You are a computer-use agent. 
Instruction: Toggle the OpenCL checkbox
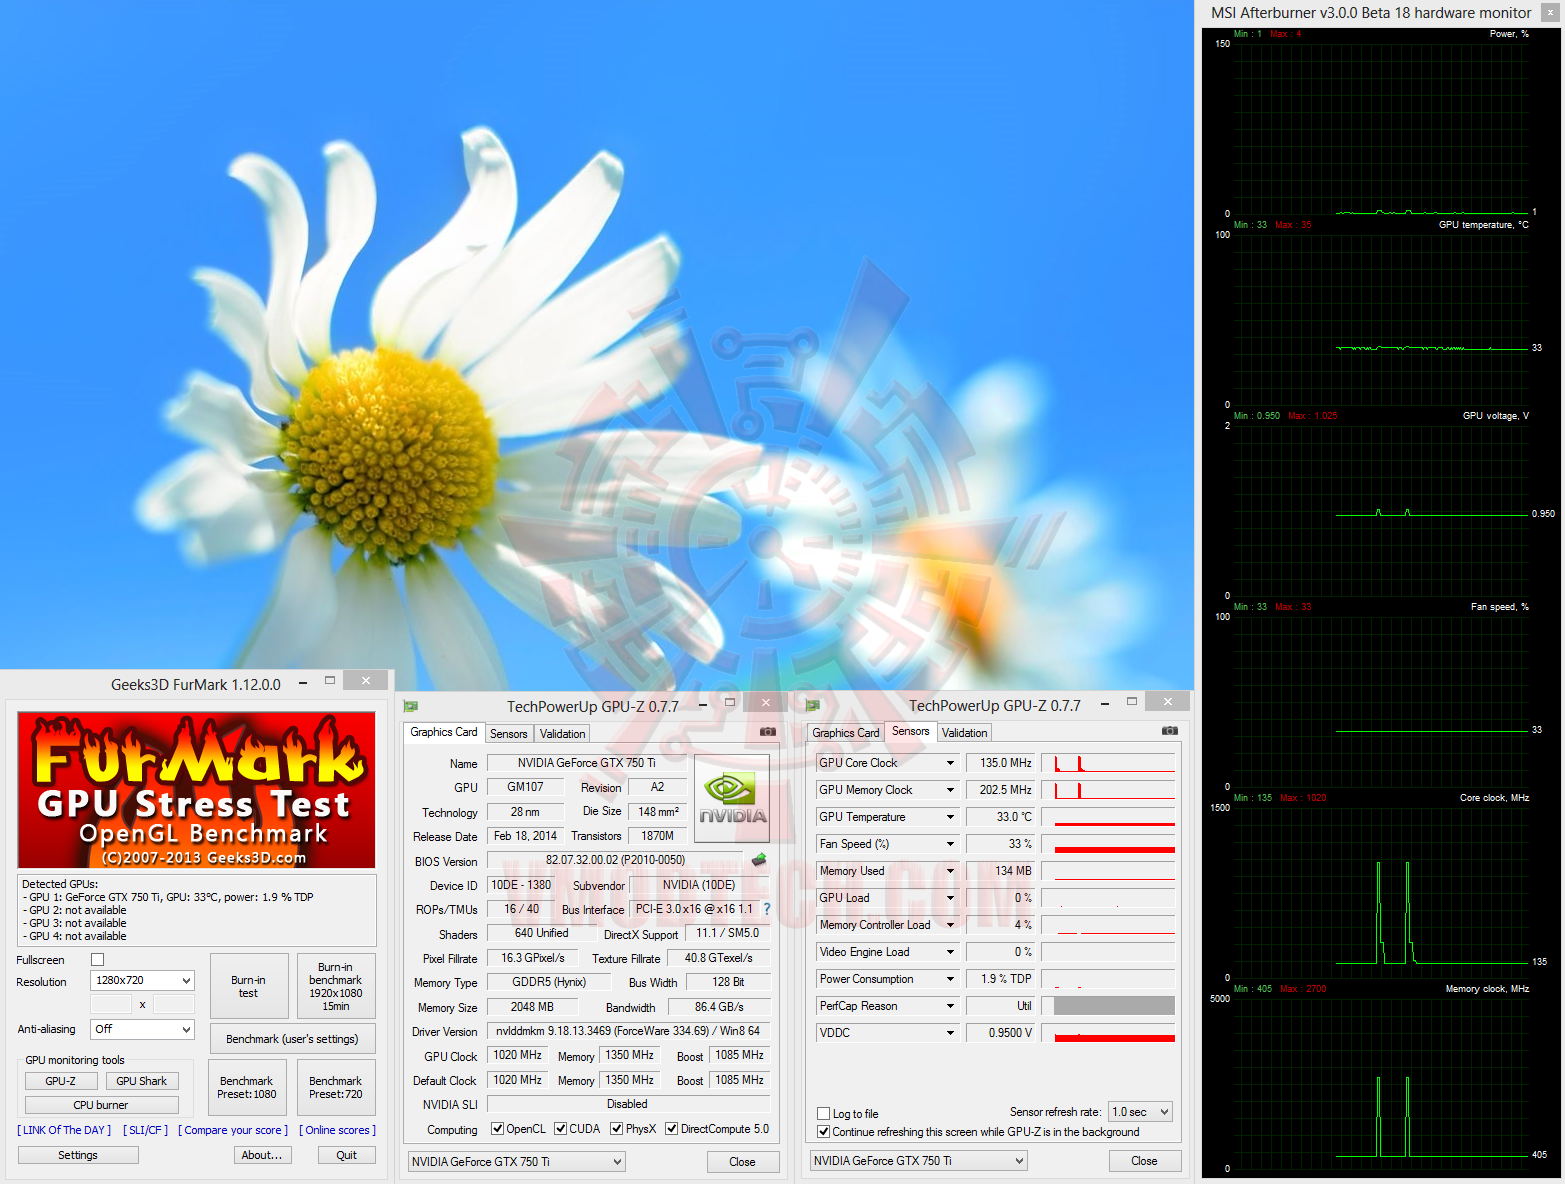[498, 1129]
